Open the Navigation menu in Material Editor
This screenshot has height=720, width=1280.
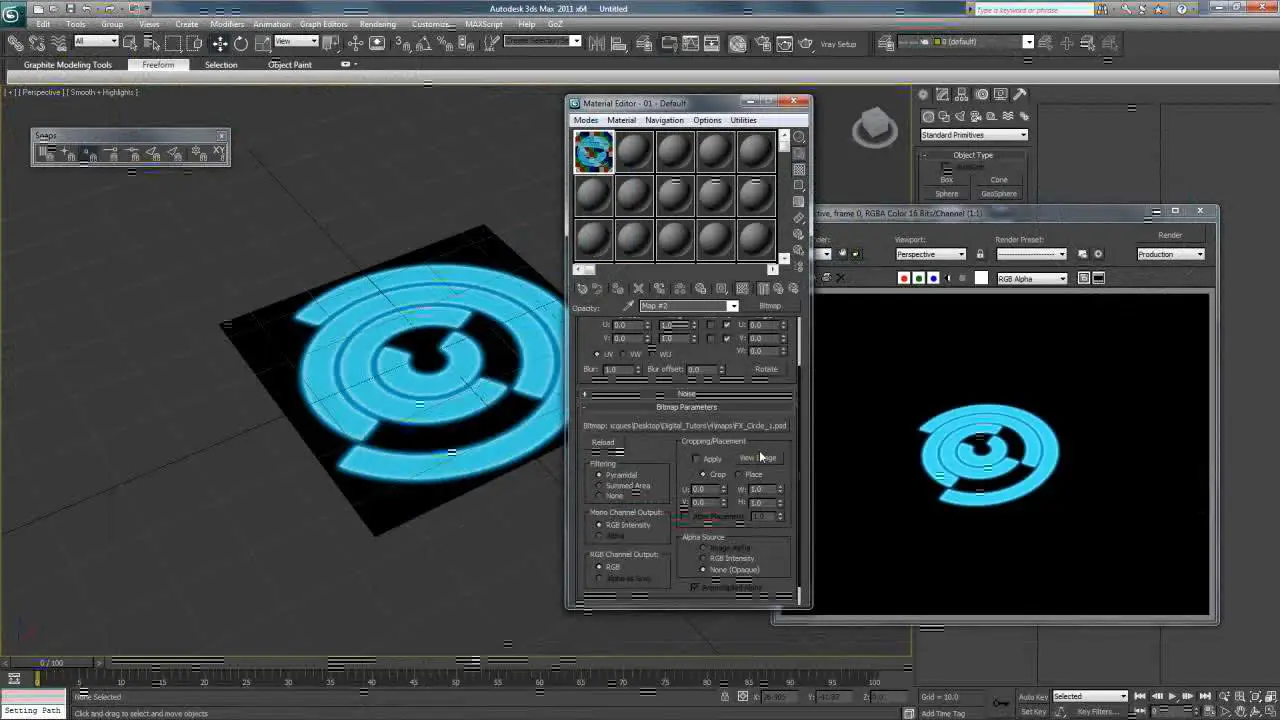pos(664,120)
